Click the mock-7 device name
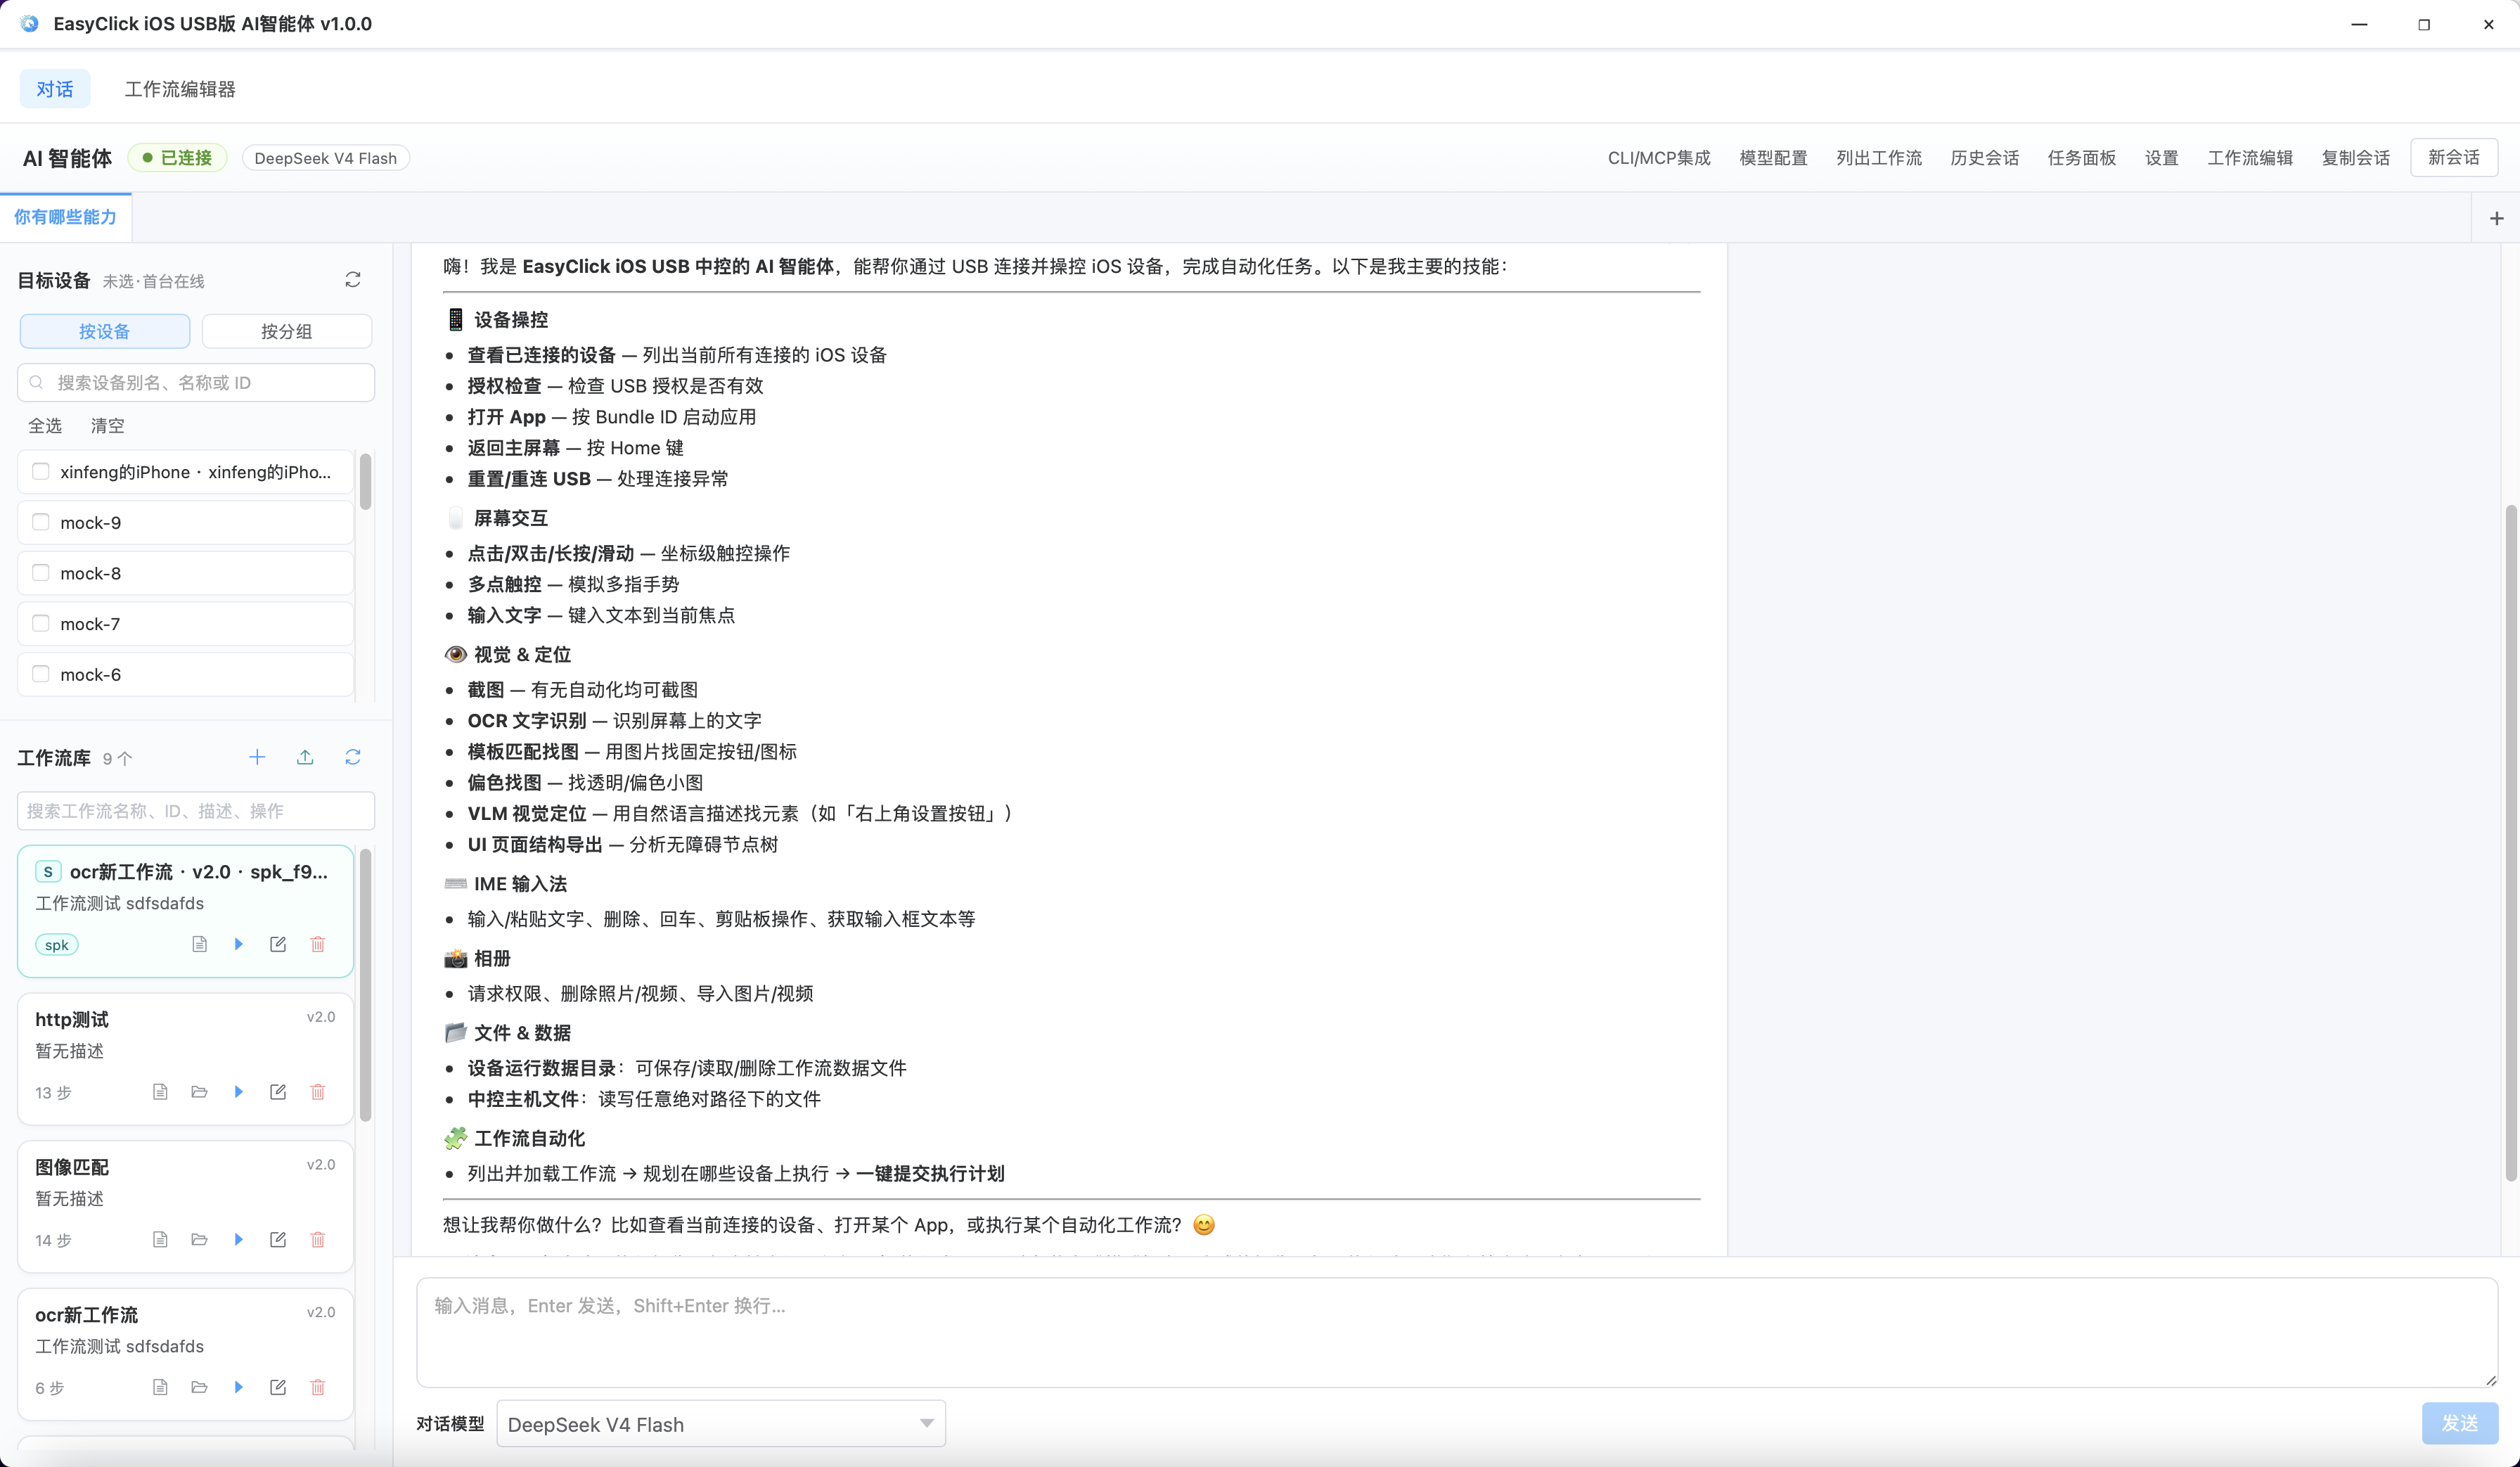This screenshot has width=2520, height=1467. pos(90,624)
